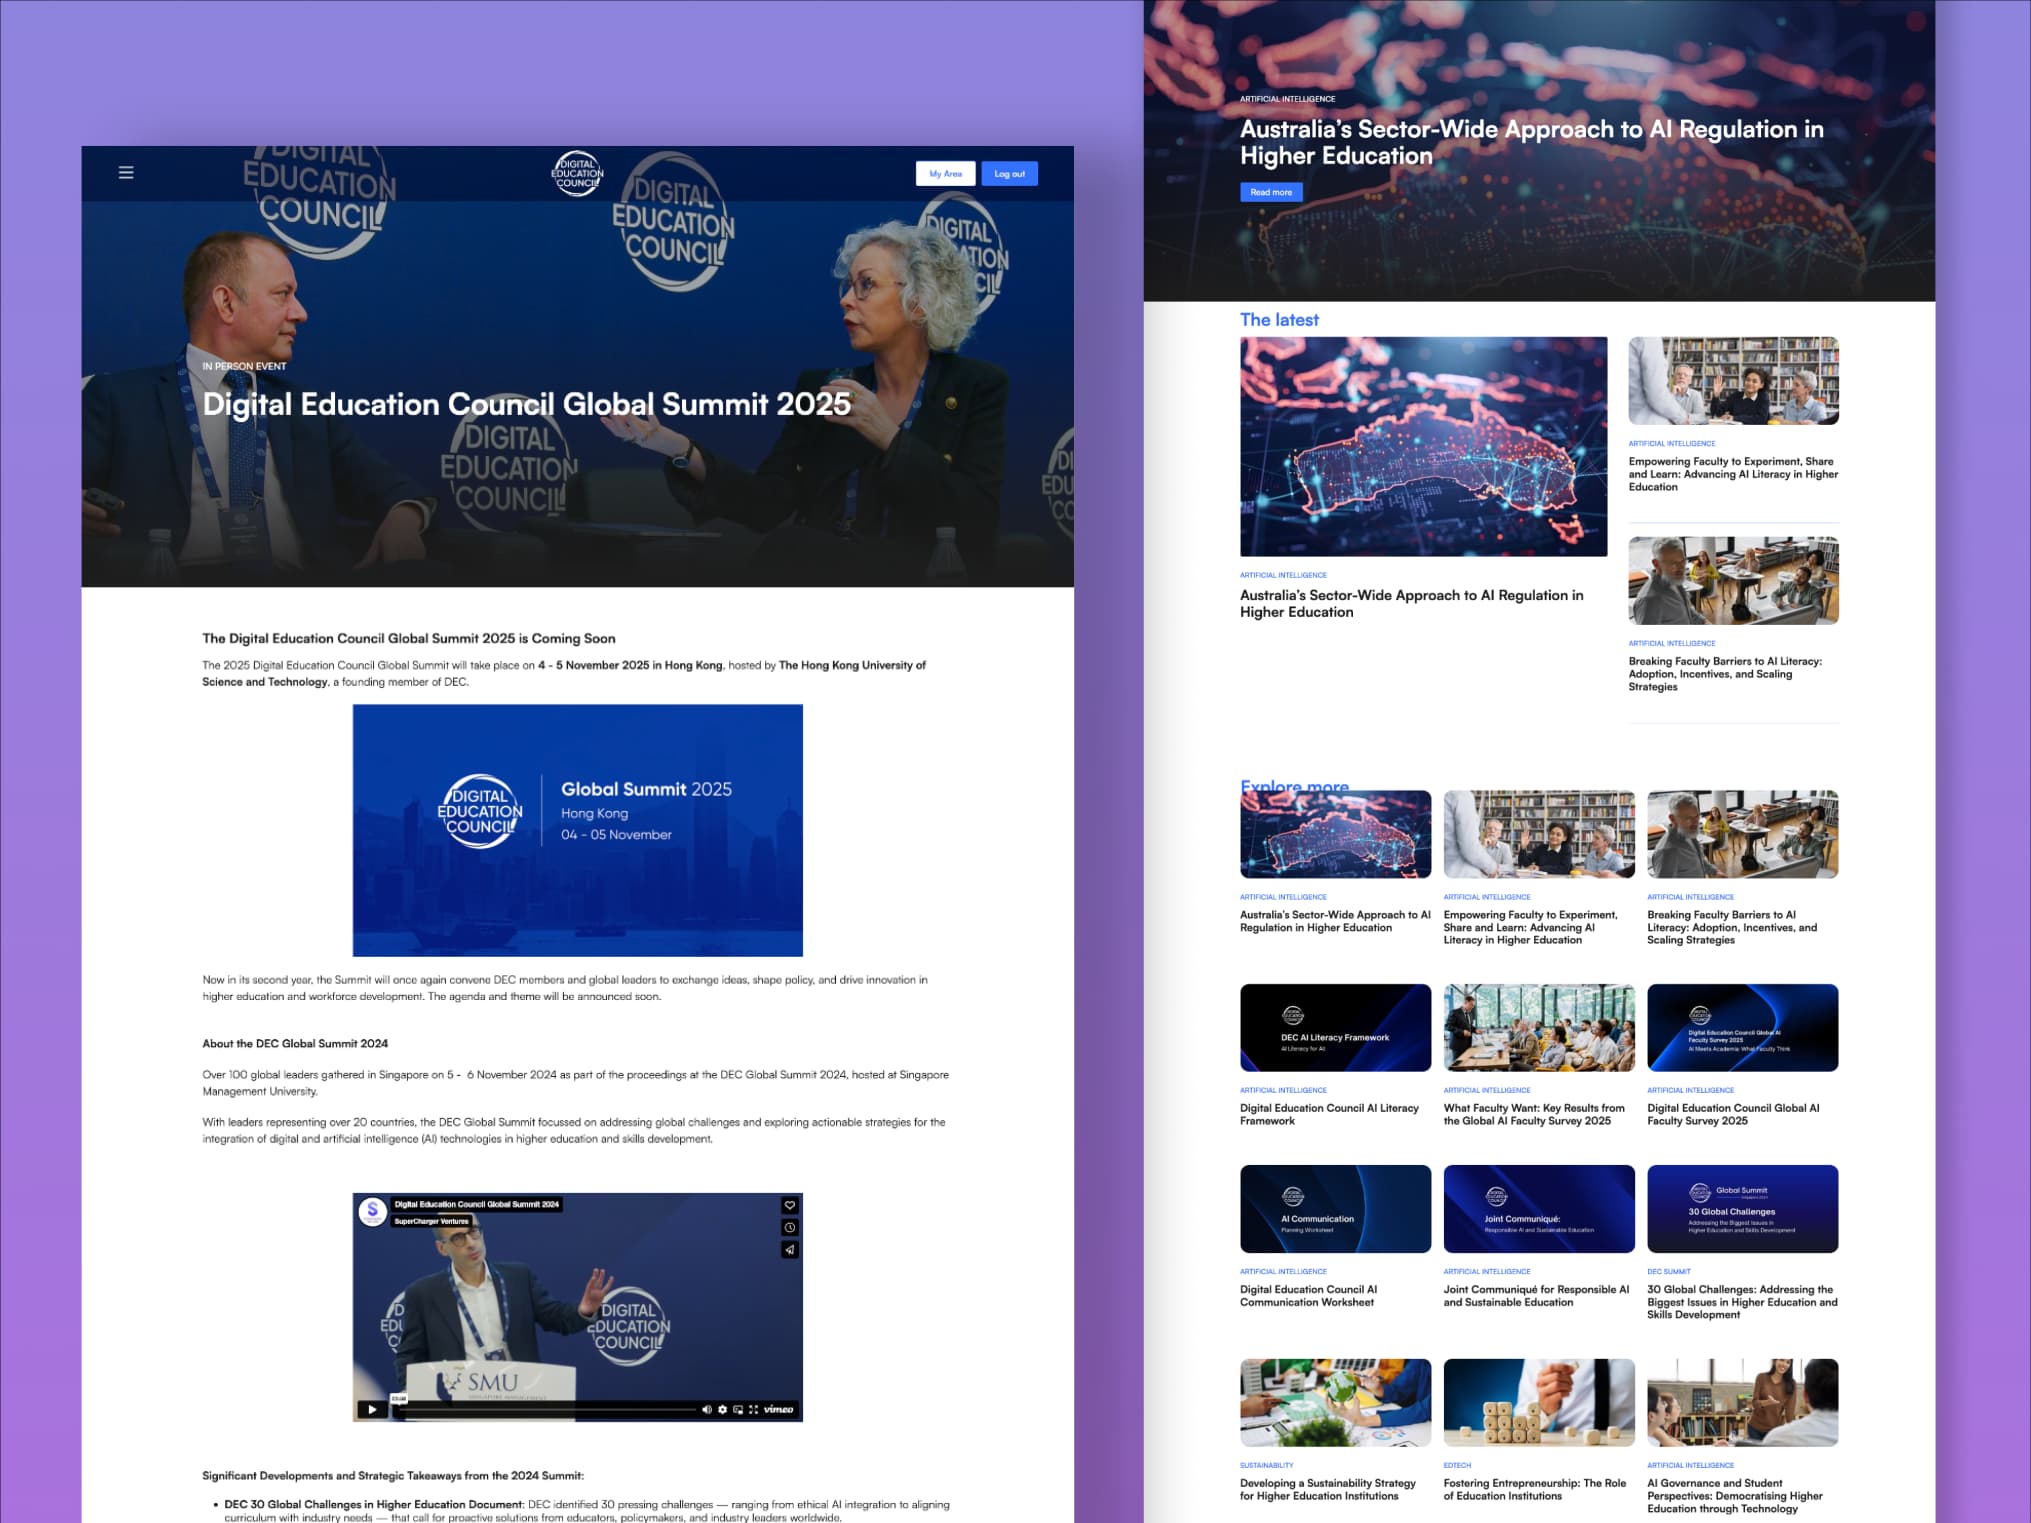Click the Global Summit 2025 Hong Kong banner
The height and width of the screenshot is (1523, 2031).
tap(577, 830)
